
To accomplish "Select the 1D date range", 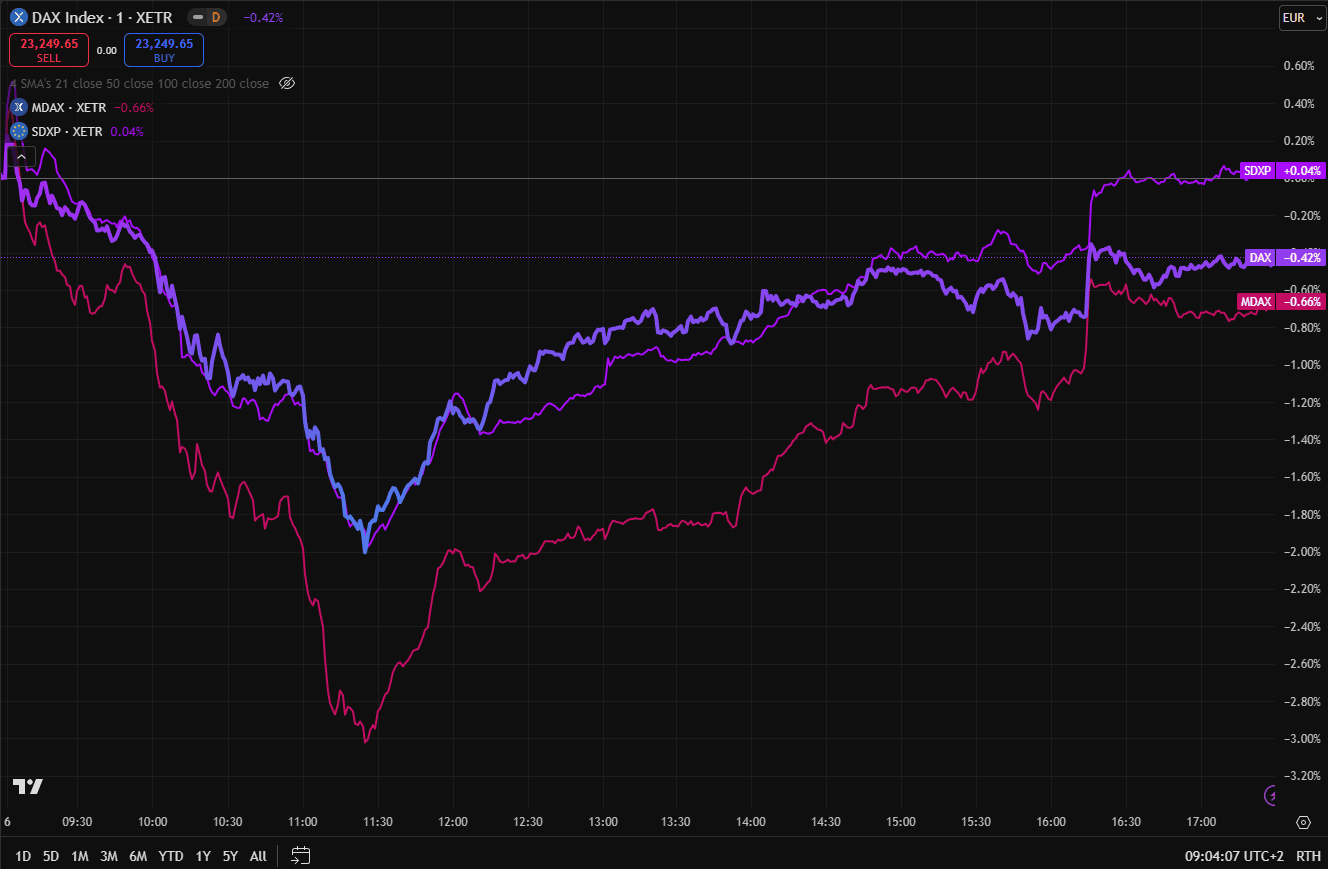I will (23, 856).
